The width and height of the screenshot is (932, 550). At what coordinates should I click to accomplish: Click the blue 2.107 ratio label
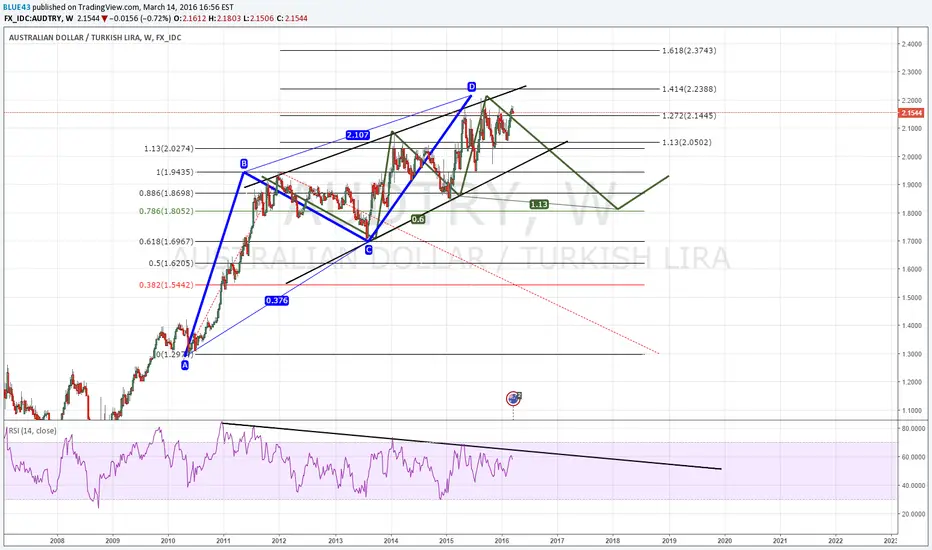tap(358, 135)
